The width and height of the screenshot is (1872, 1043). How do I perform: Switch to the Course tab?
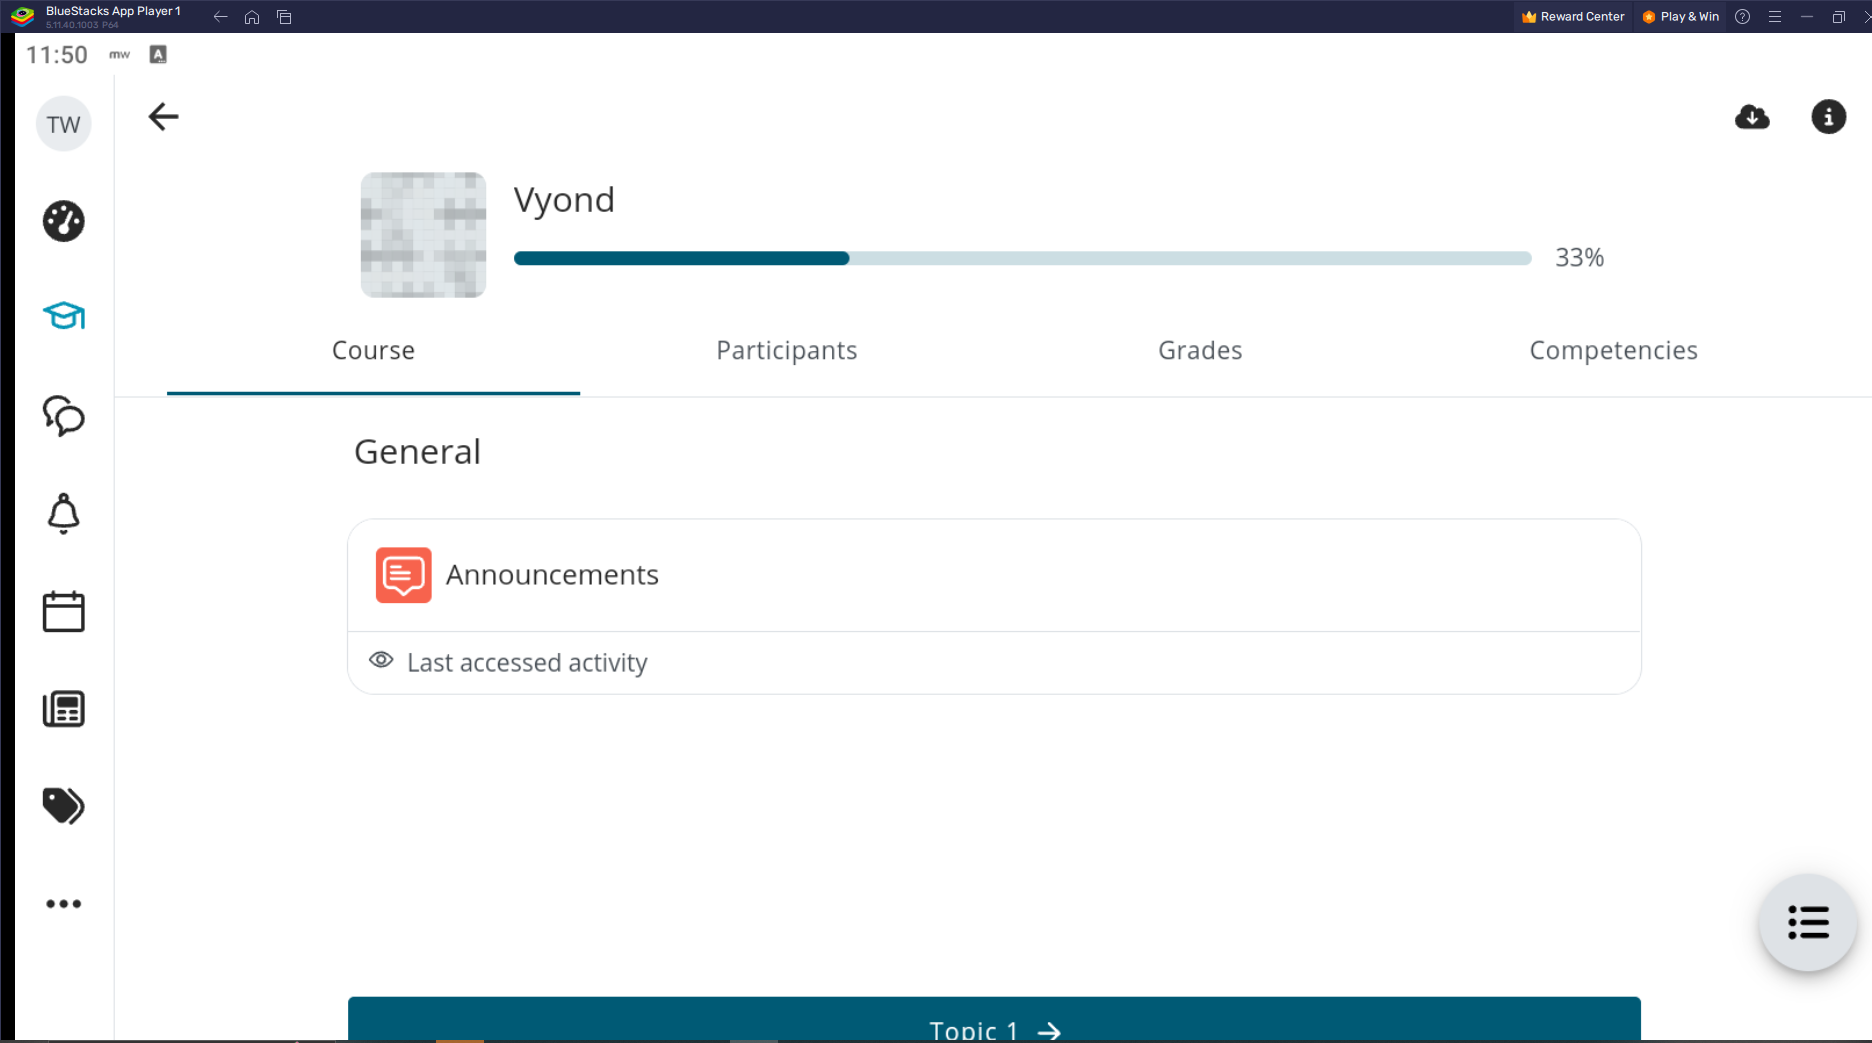[373, 351]
